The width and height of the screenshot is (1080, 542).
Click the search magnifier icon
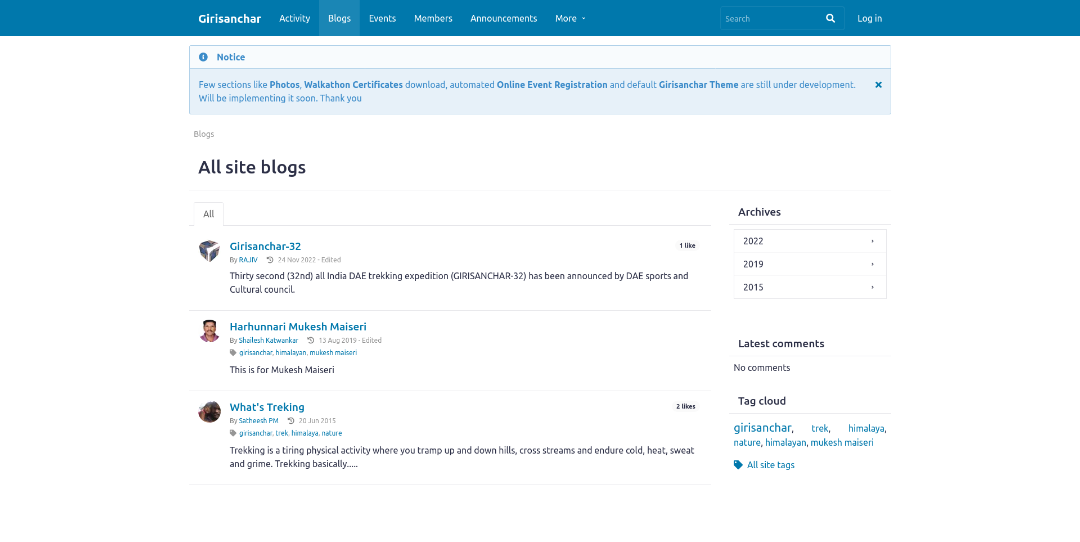[x=830, y=18]
